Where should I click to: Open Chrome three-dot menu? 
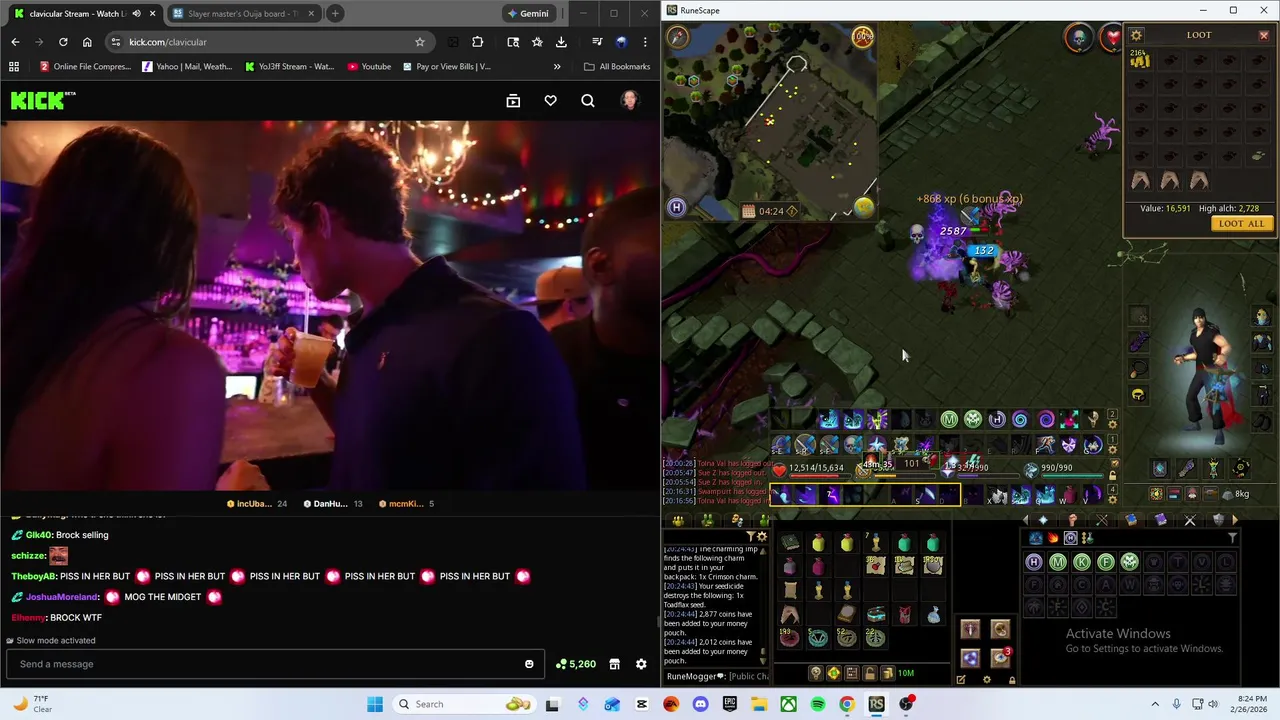645,42
